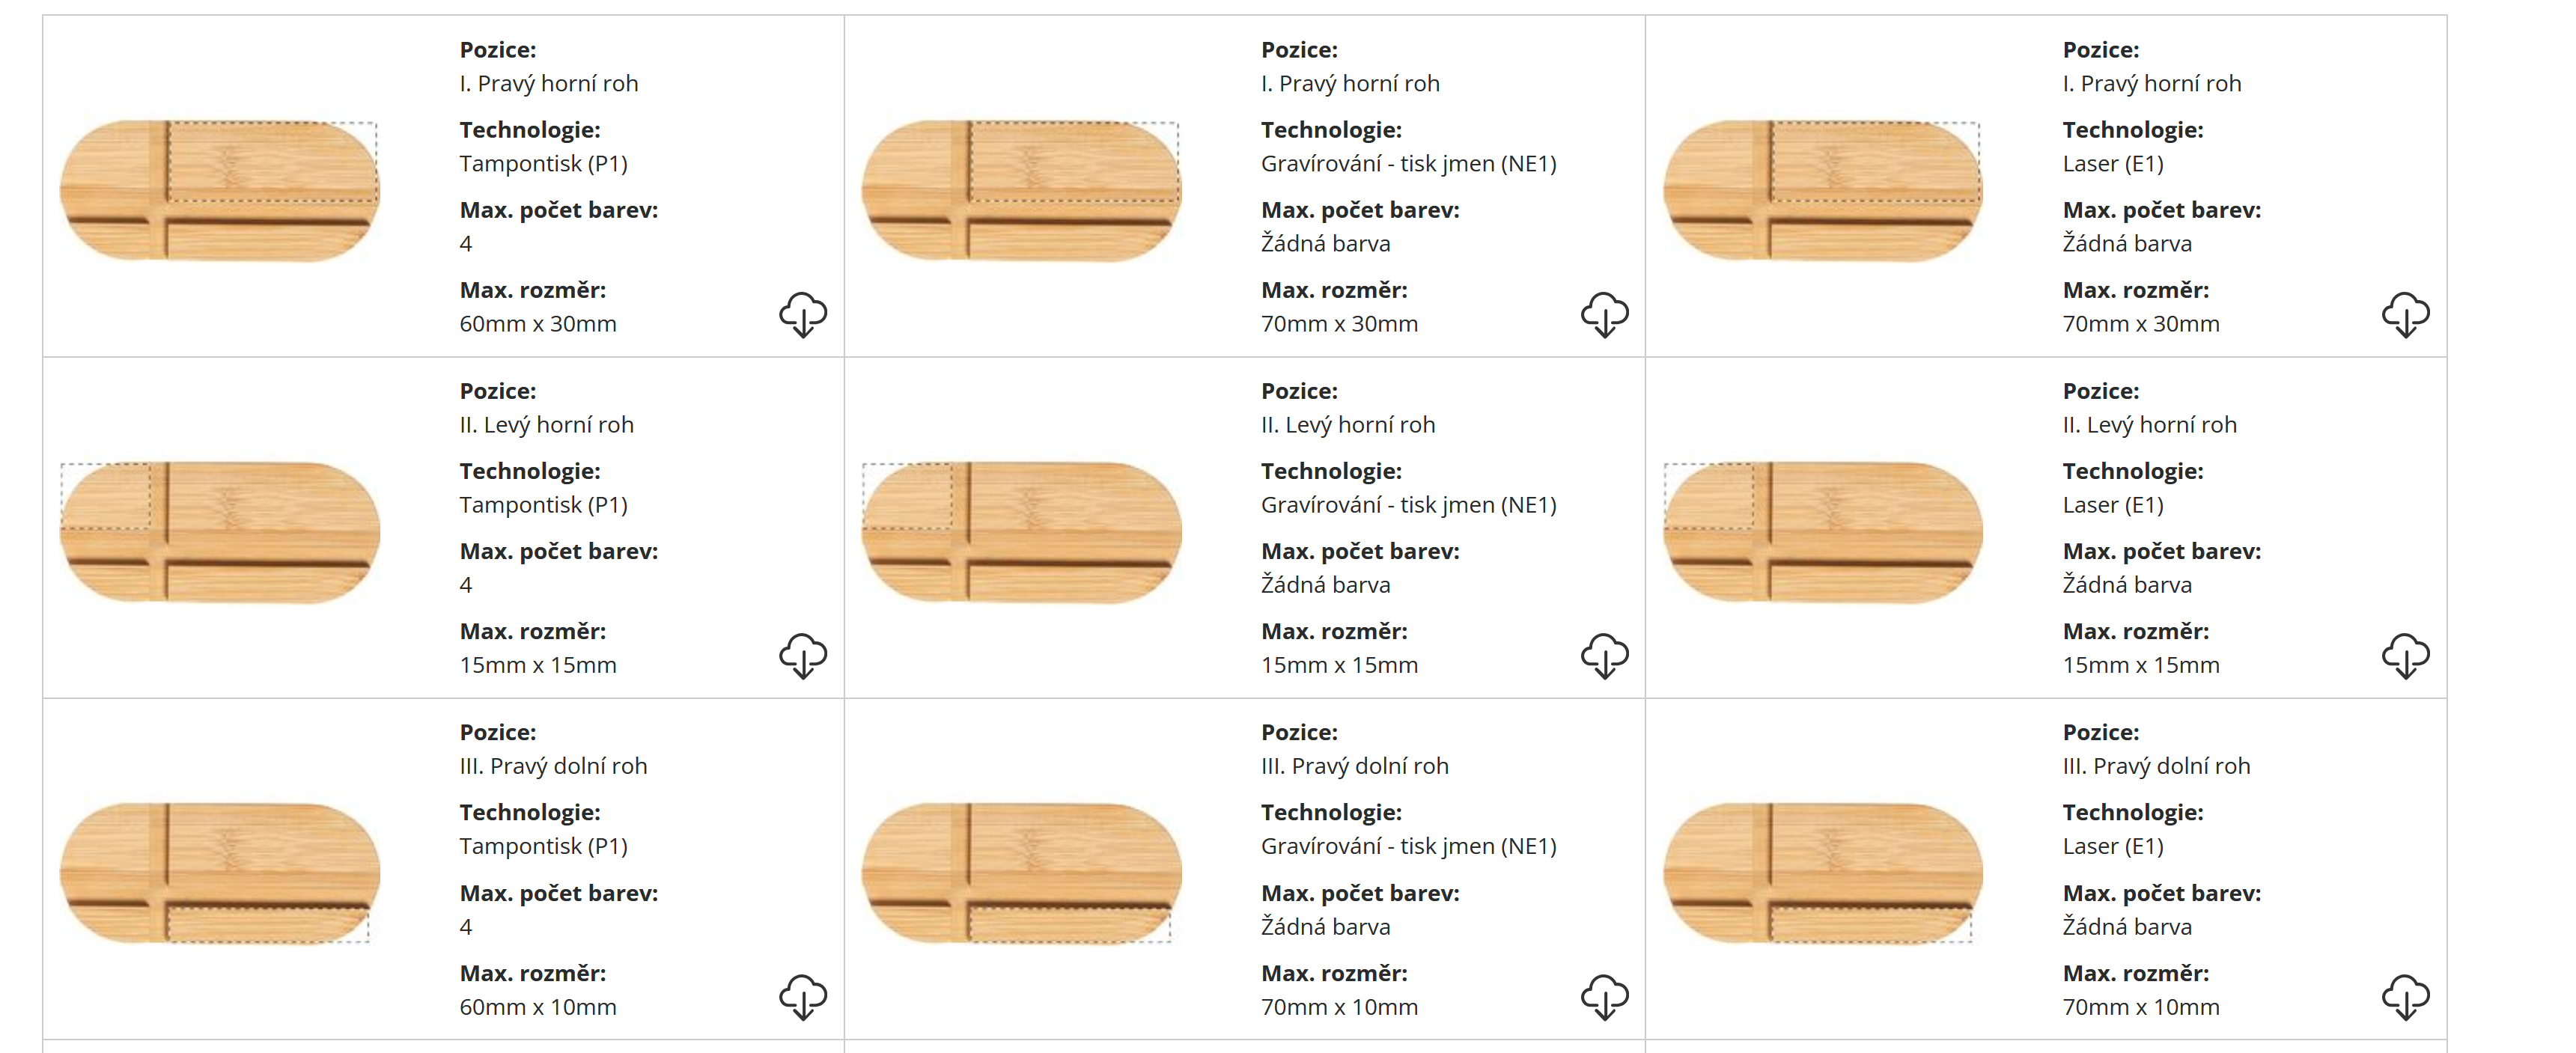
Task: Download template for Laser right top corner
Action: pyautogui.click(x=2405, y=315)
